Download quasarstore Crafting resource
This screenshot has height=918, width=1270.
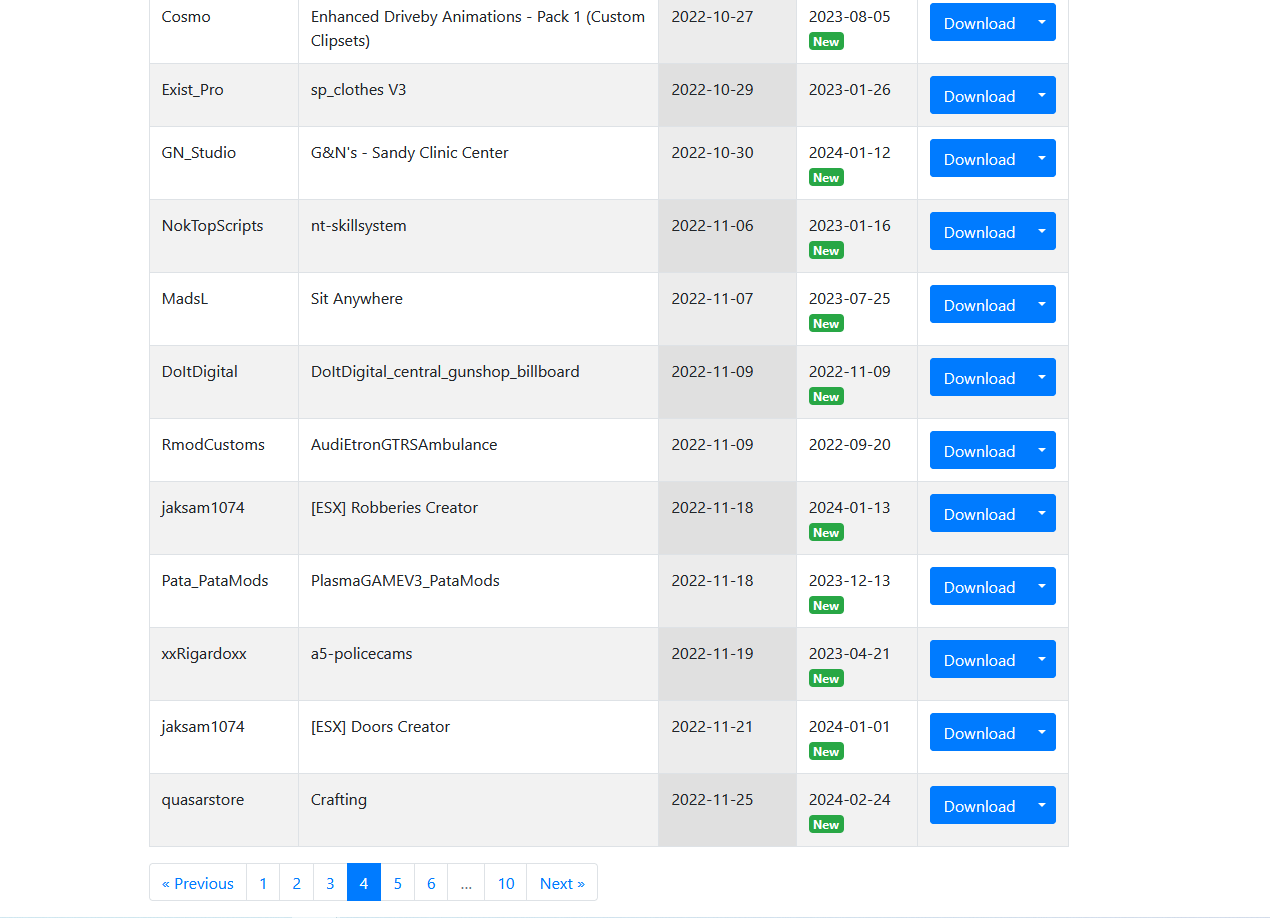coord(978,805)
